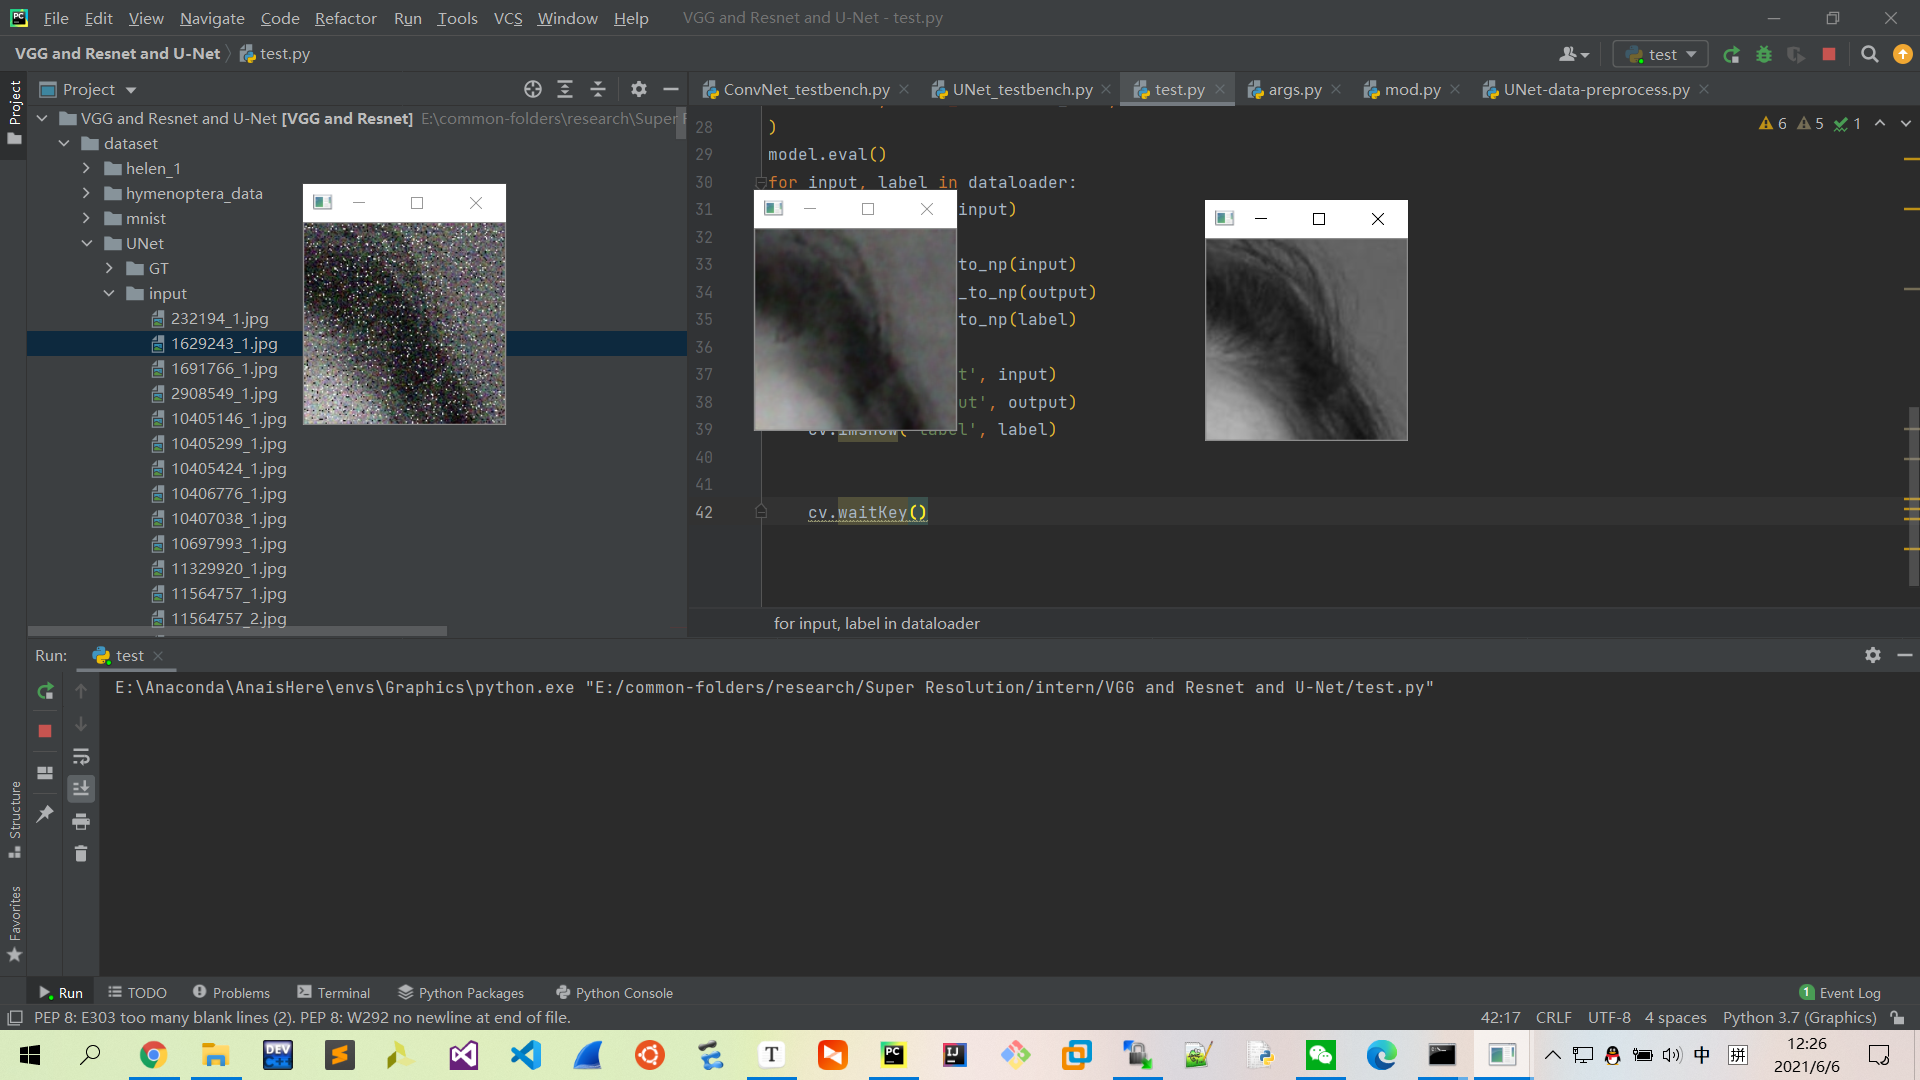Click the Rerun test button in toolbar
1920x1080 pixels.
click(1731, 55)
